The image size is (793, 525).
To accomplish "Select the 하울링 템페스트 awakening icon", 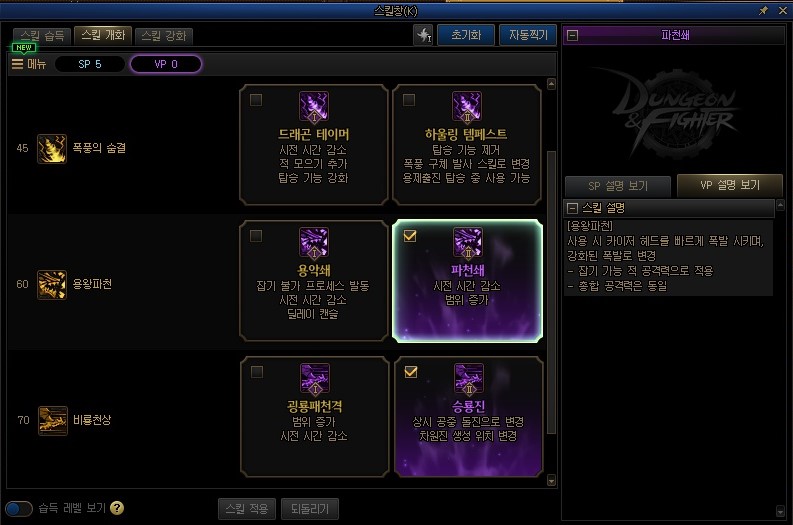I will point(466,107).
